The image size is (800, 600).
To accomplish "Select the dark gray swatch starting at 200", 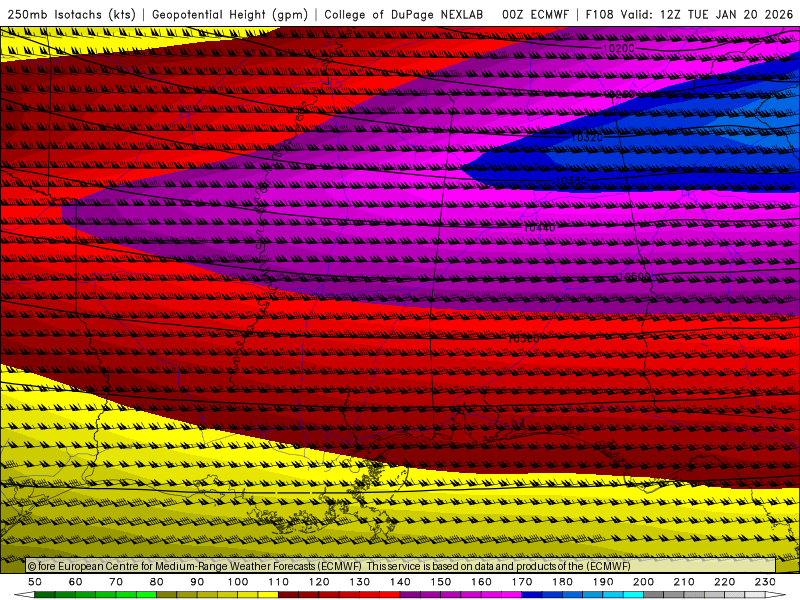I will [x=654, y=595].
